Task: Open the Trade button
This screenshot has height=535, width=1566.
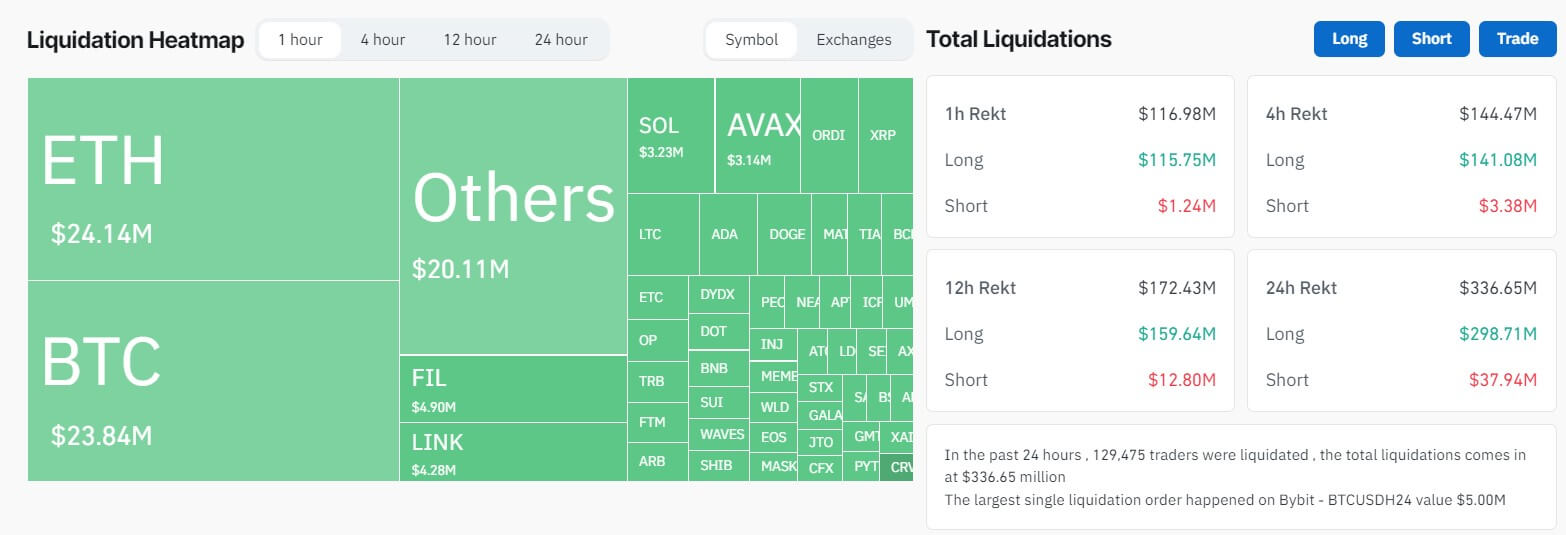Action: (1517, 39)
